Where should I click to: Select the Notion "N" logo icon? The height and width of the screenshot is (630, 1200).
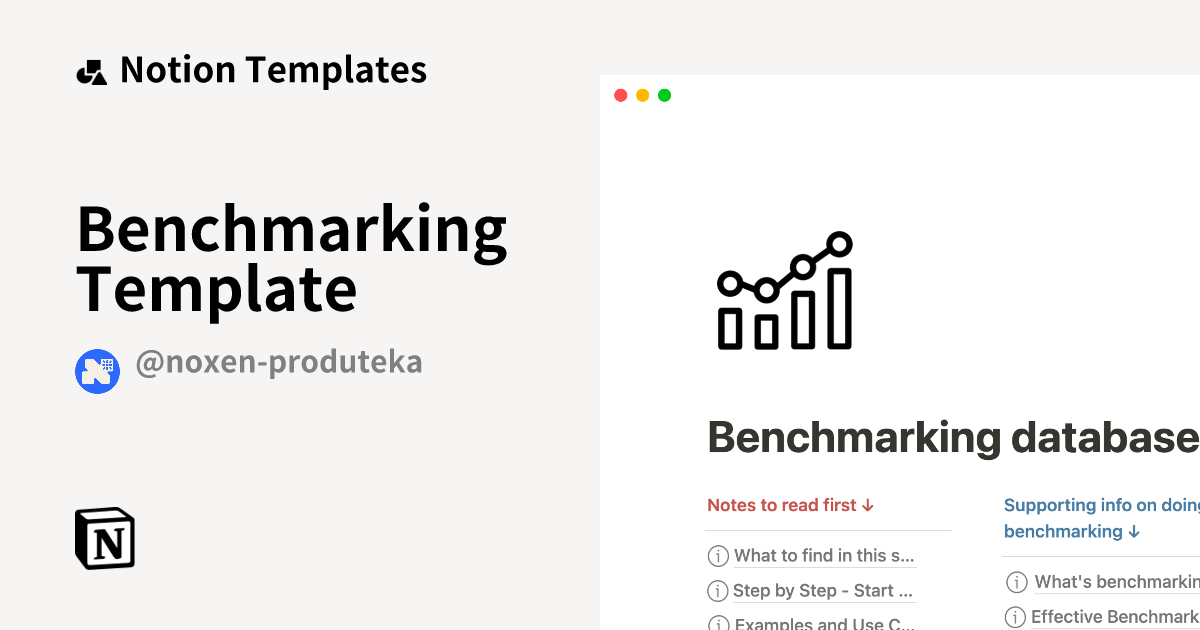[104, 538]
